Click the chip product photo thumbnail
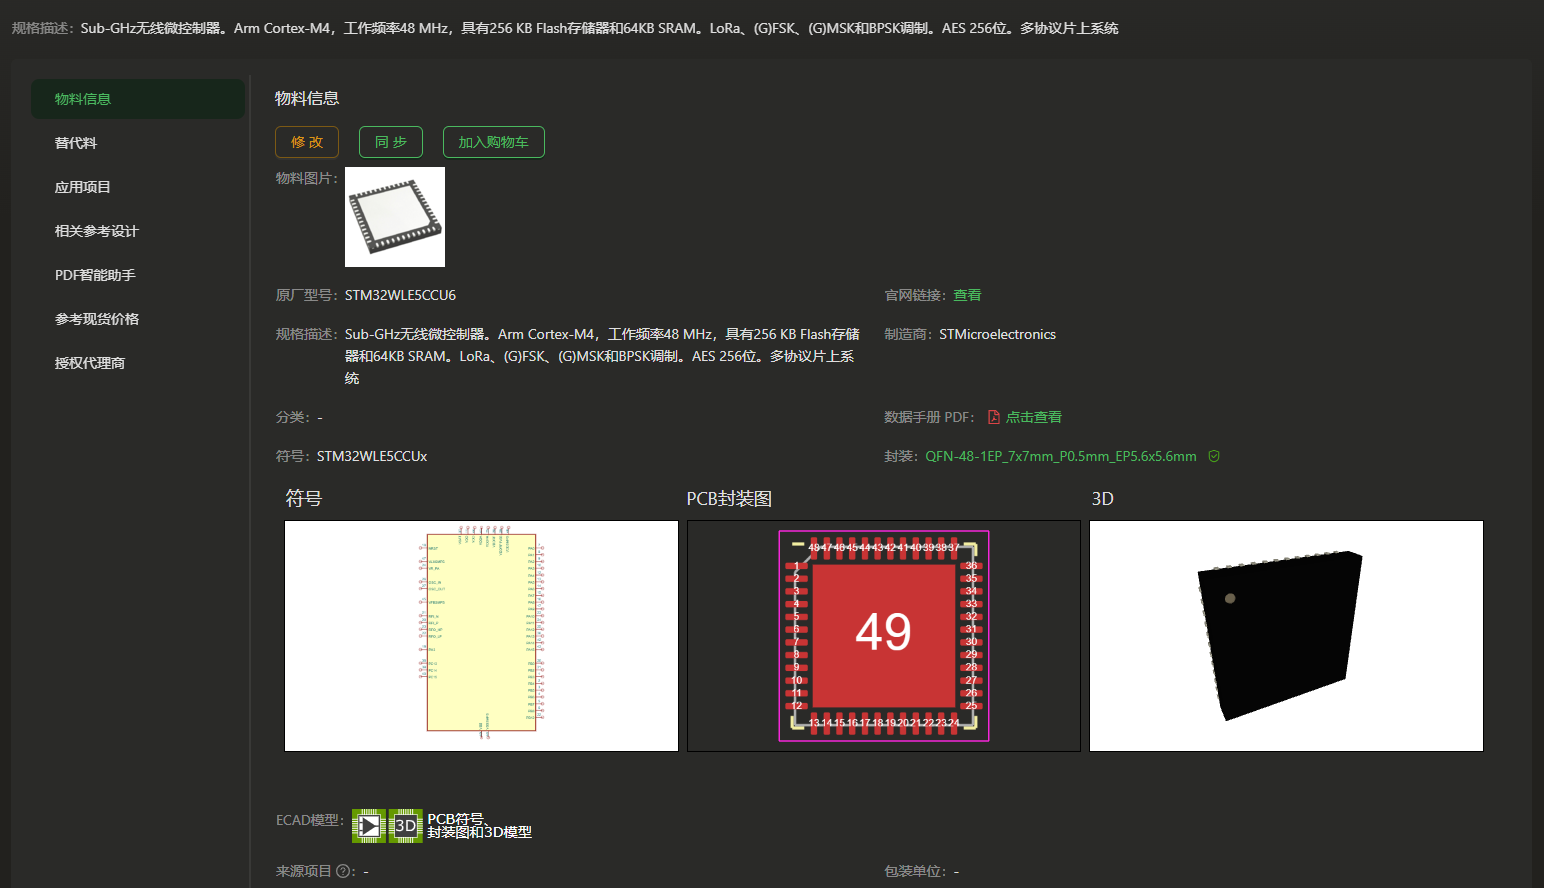Viewport: 1544px width, 888px height. 395,217
